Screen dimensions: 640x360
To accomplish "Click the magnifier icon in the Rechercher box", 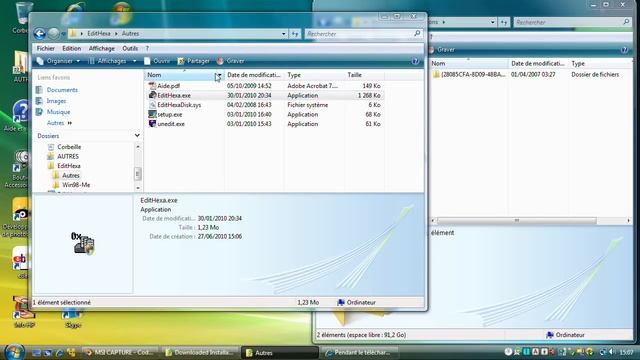I will coord(417,33).
